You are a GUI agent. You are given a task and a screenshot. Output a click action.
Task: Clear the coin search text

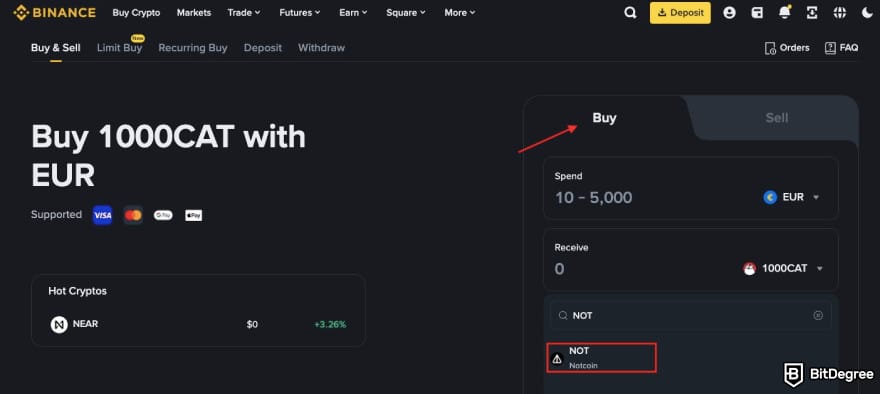818,315
